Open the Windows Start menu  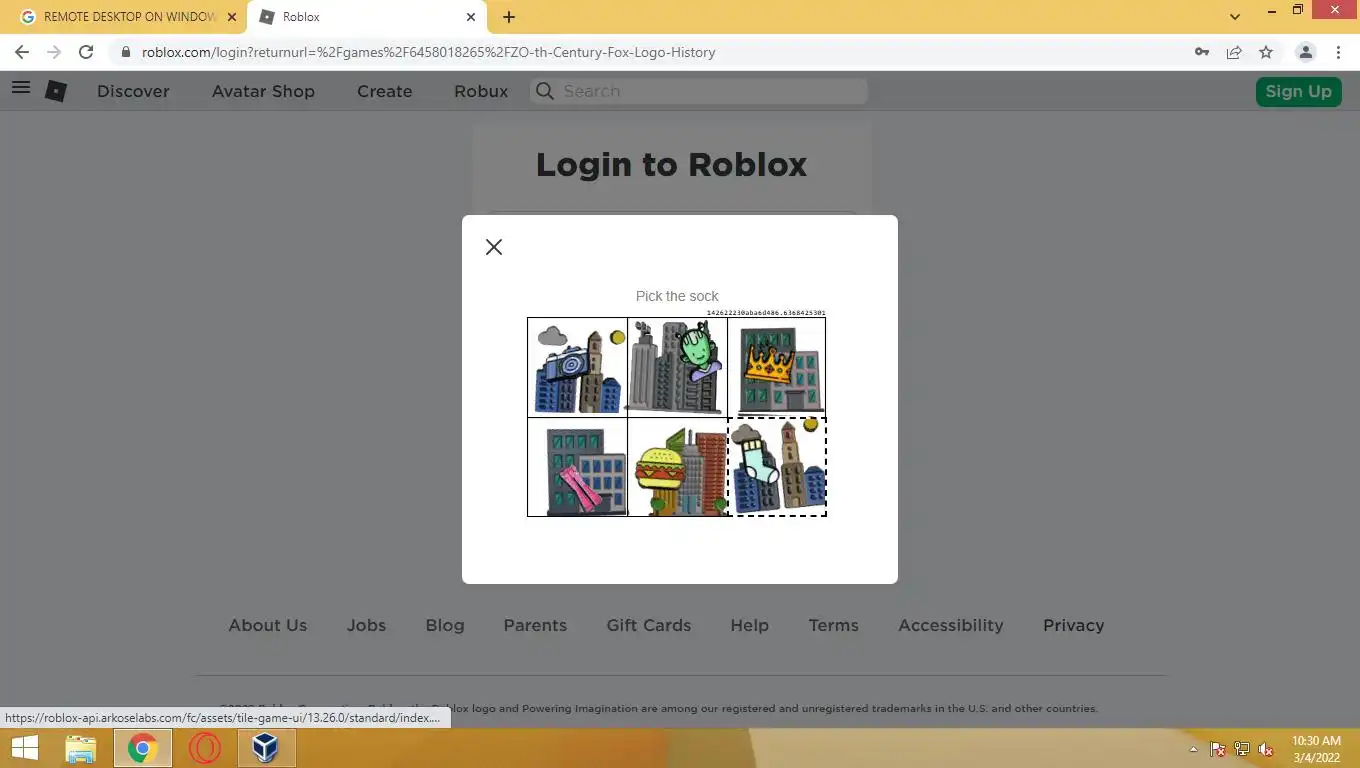click(25, 748)
